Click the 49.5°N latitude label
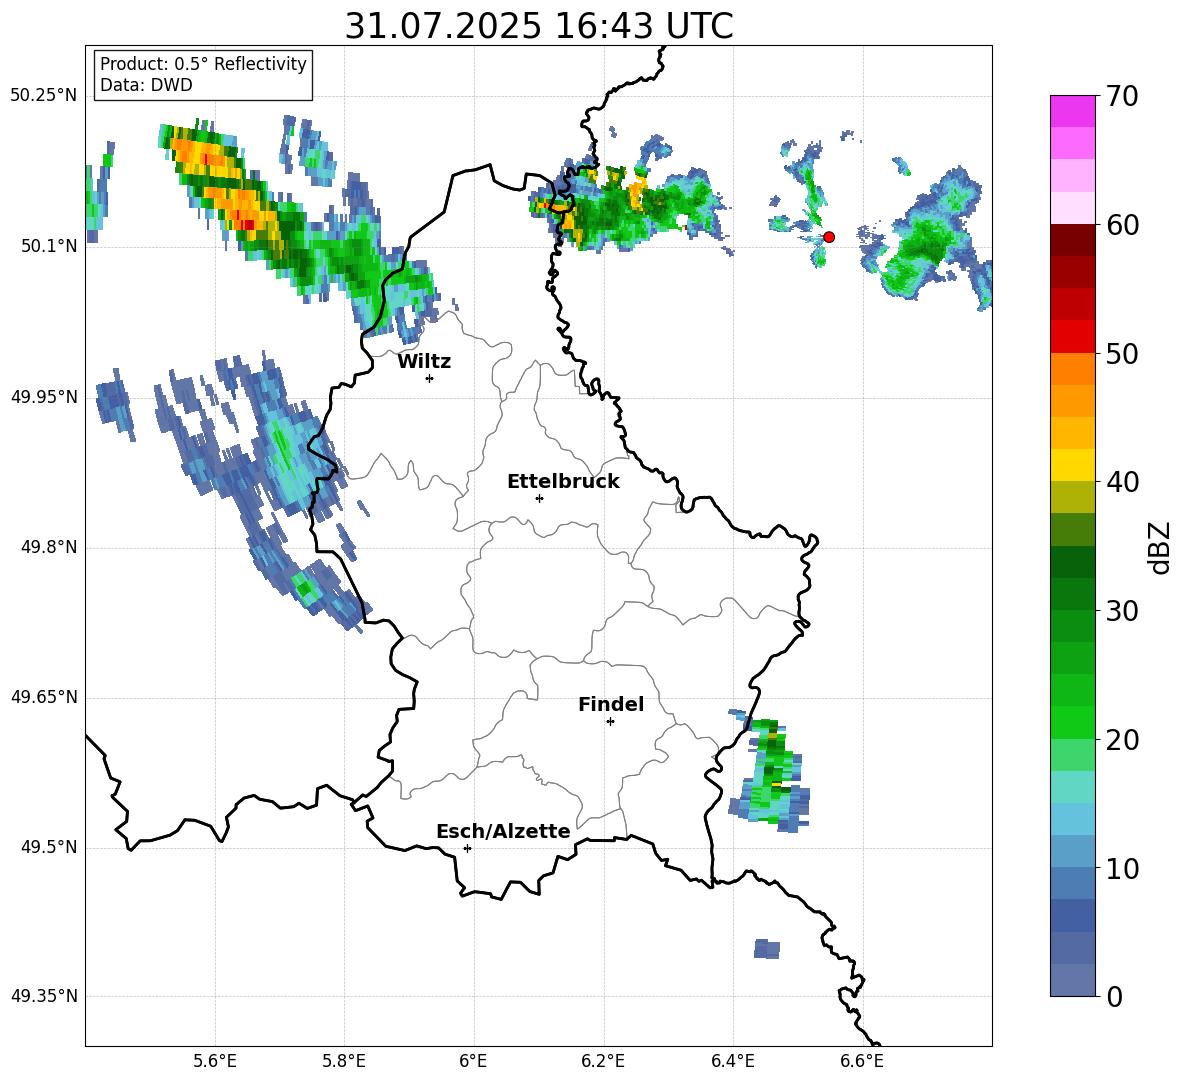Viewport: 1184px width, 1081px height. pyautogui.click(x=49, y=847)
